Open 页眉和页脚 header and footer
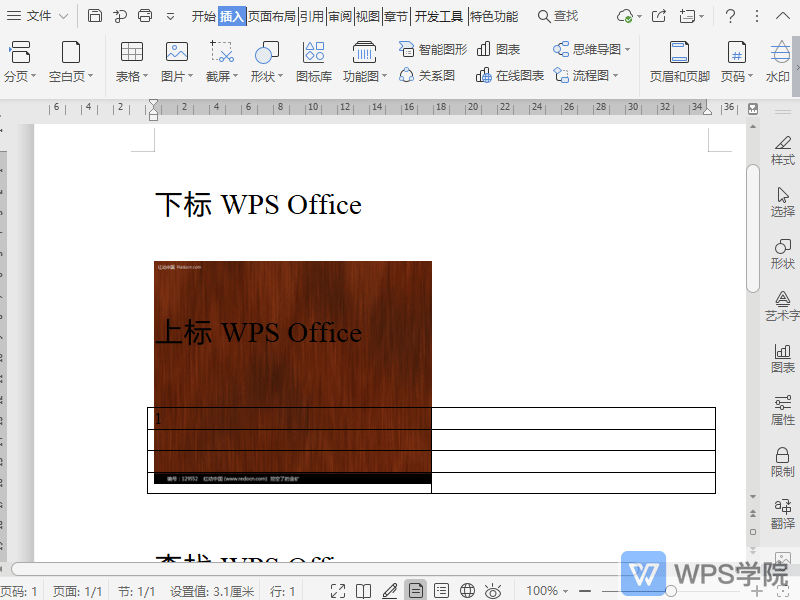Viewport: 800px width, 600px height. click(679, 62)
